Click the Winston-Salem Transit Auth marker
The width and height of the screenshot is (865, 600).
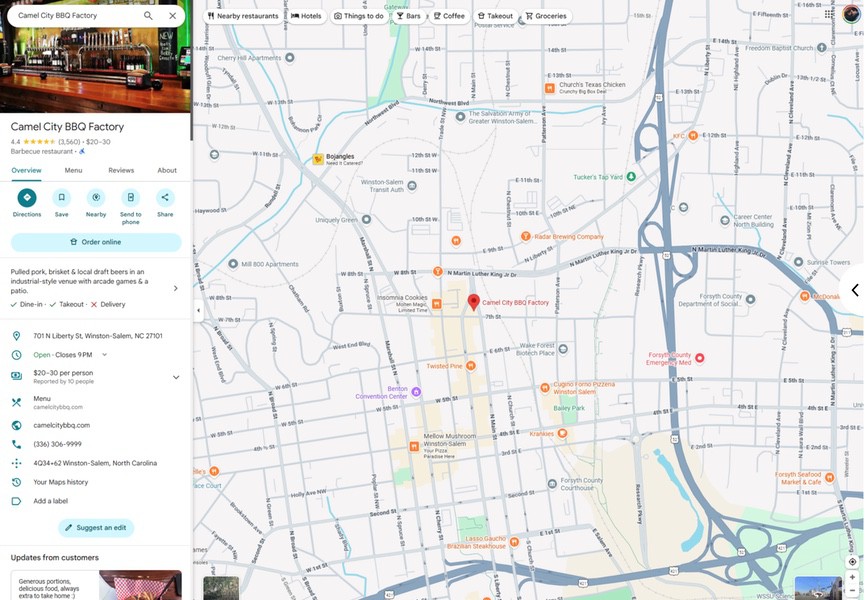(412, 185)
